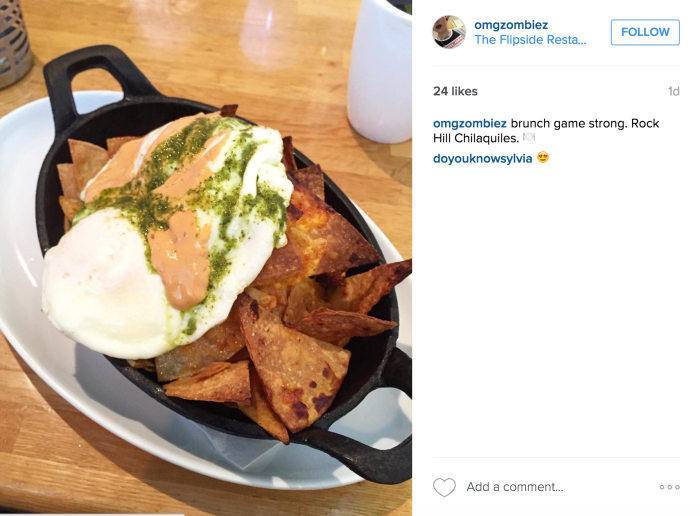Click the white mug in the photo
This screenshot has height=516, width=700.
[379, 69]
